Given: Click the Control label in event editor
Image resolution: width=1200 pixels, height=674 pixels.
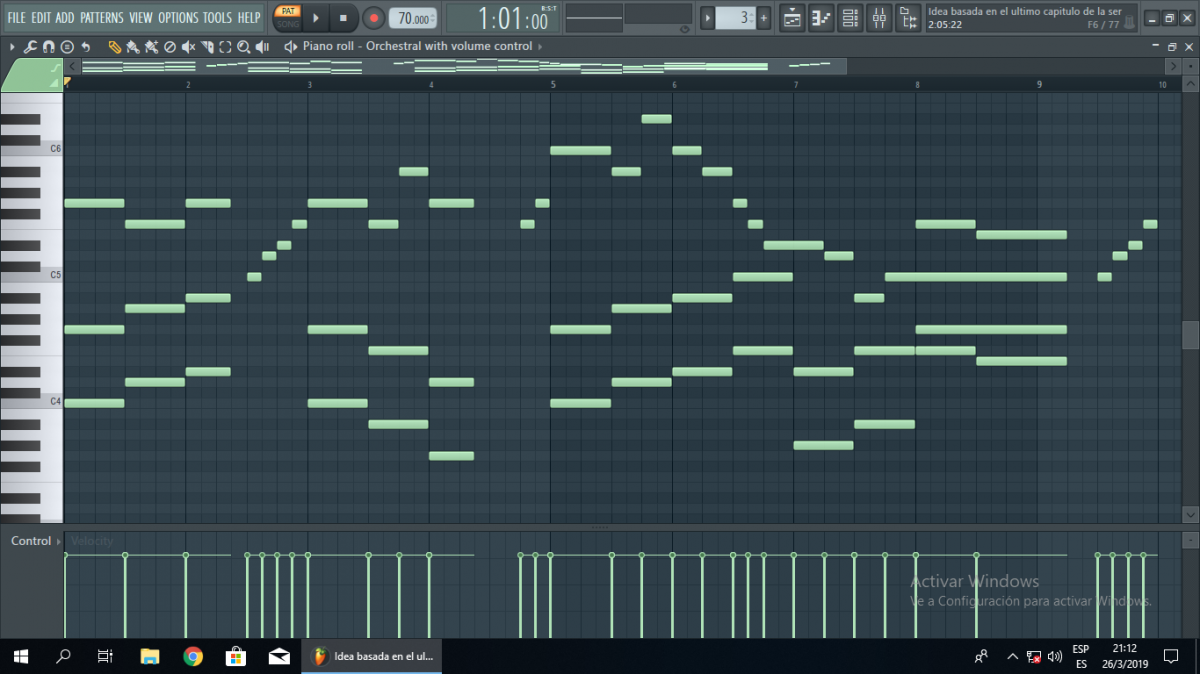Looking at the screenshot, I should pyautogui.click(x=31, y=541).
